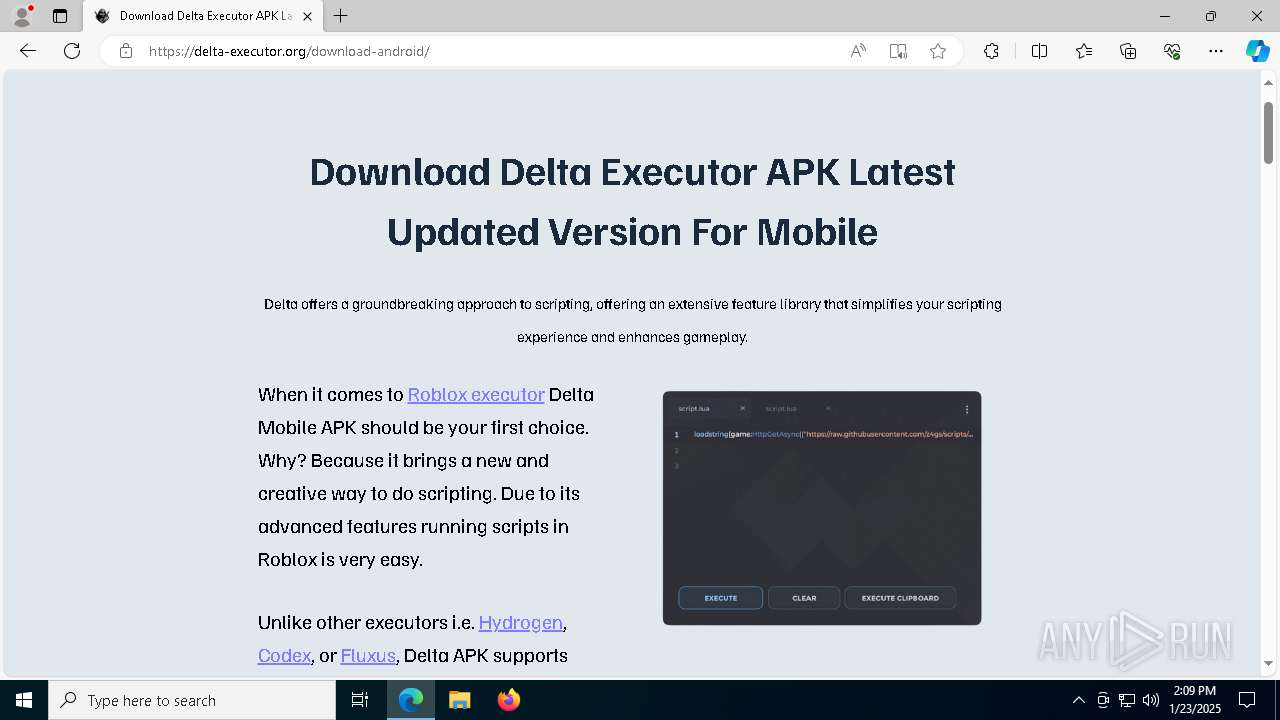Follow the Roblox executor link
Screen dimensions: 1280x720
point(476,395)
